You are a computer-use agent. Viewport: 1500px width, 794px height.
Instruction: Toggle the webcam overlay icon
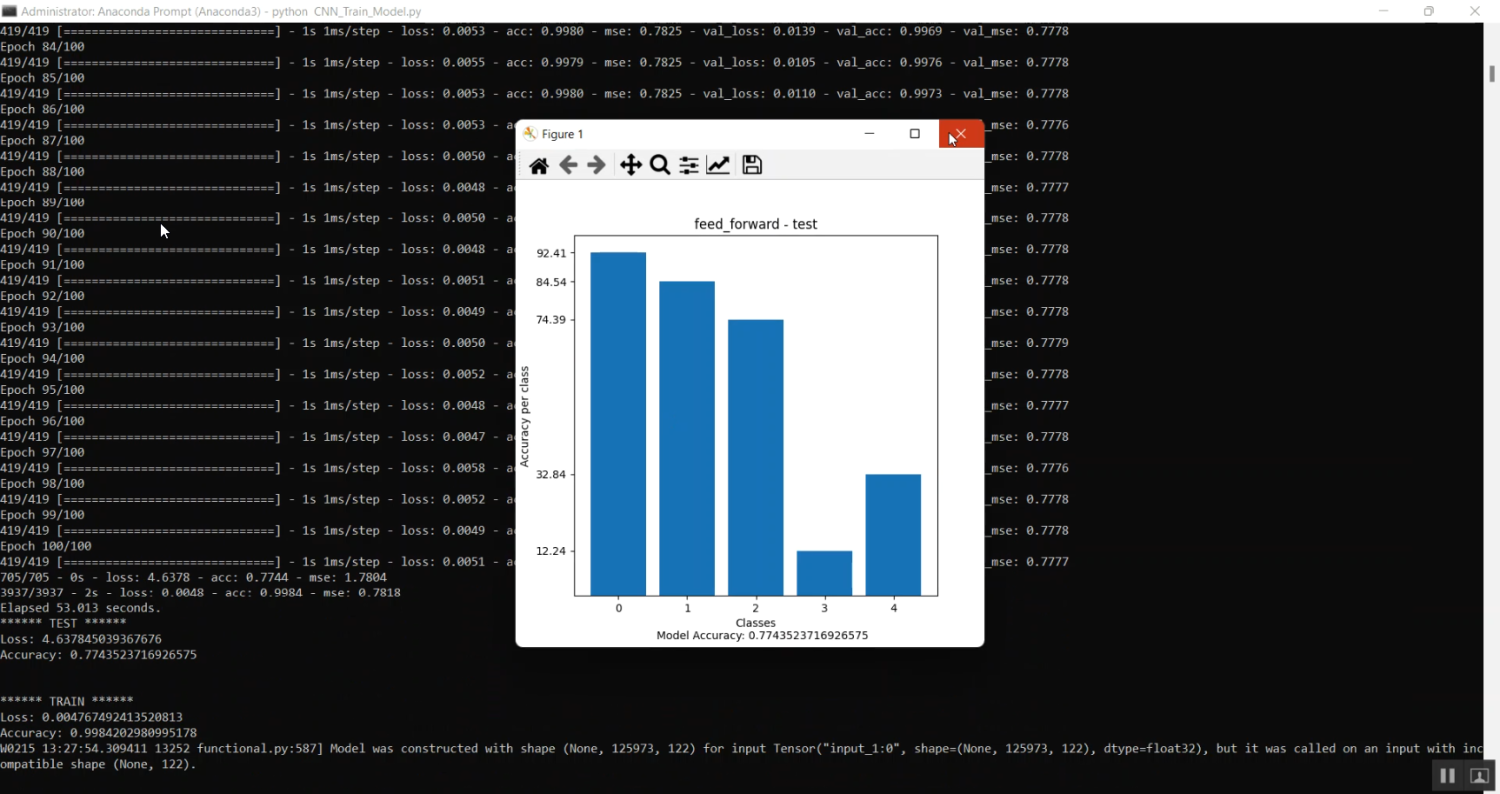click(1478, 776)
